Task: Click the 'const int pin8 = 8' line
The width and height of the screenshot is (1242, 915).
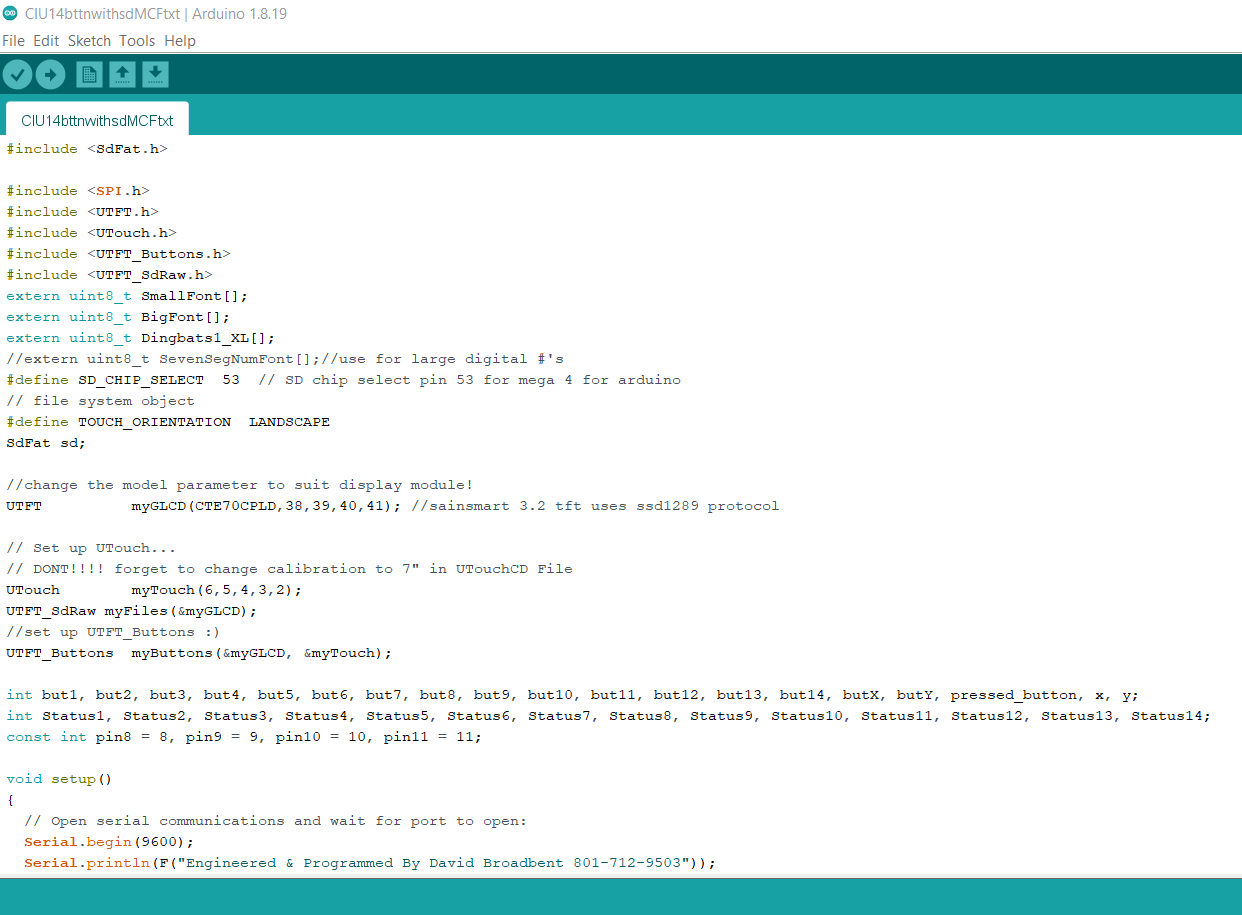Action: coord(244,737)
